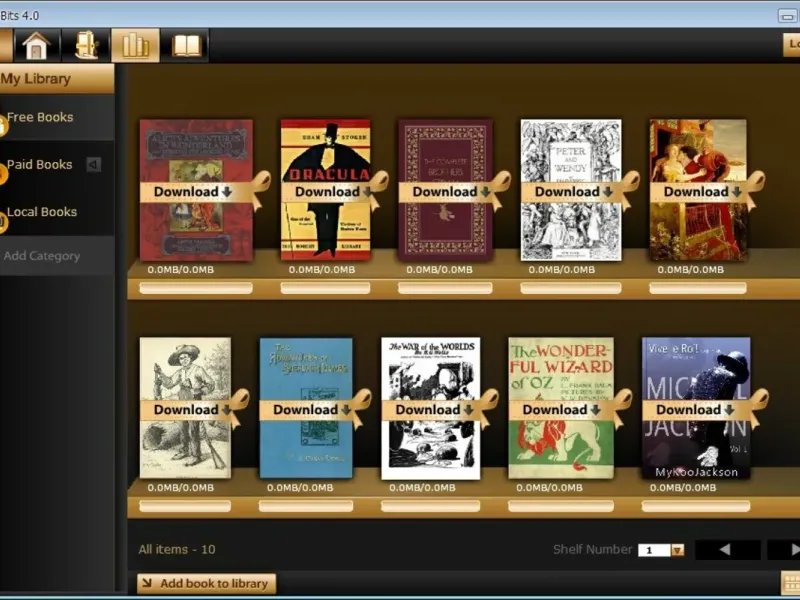Click the Add book to library button
The width and height of the screenshot is (800, 600).
click(x=207, y=583)
